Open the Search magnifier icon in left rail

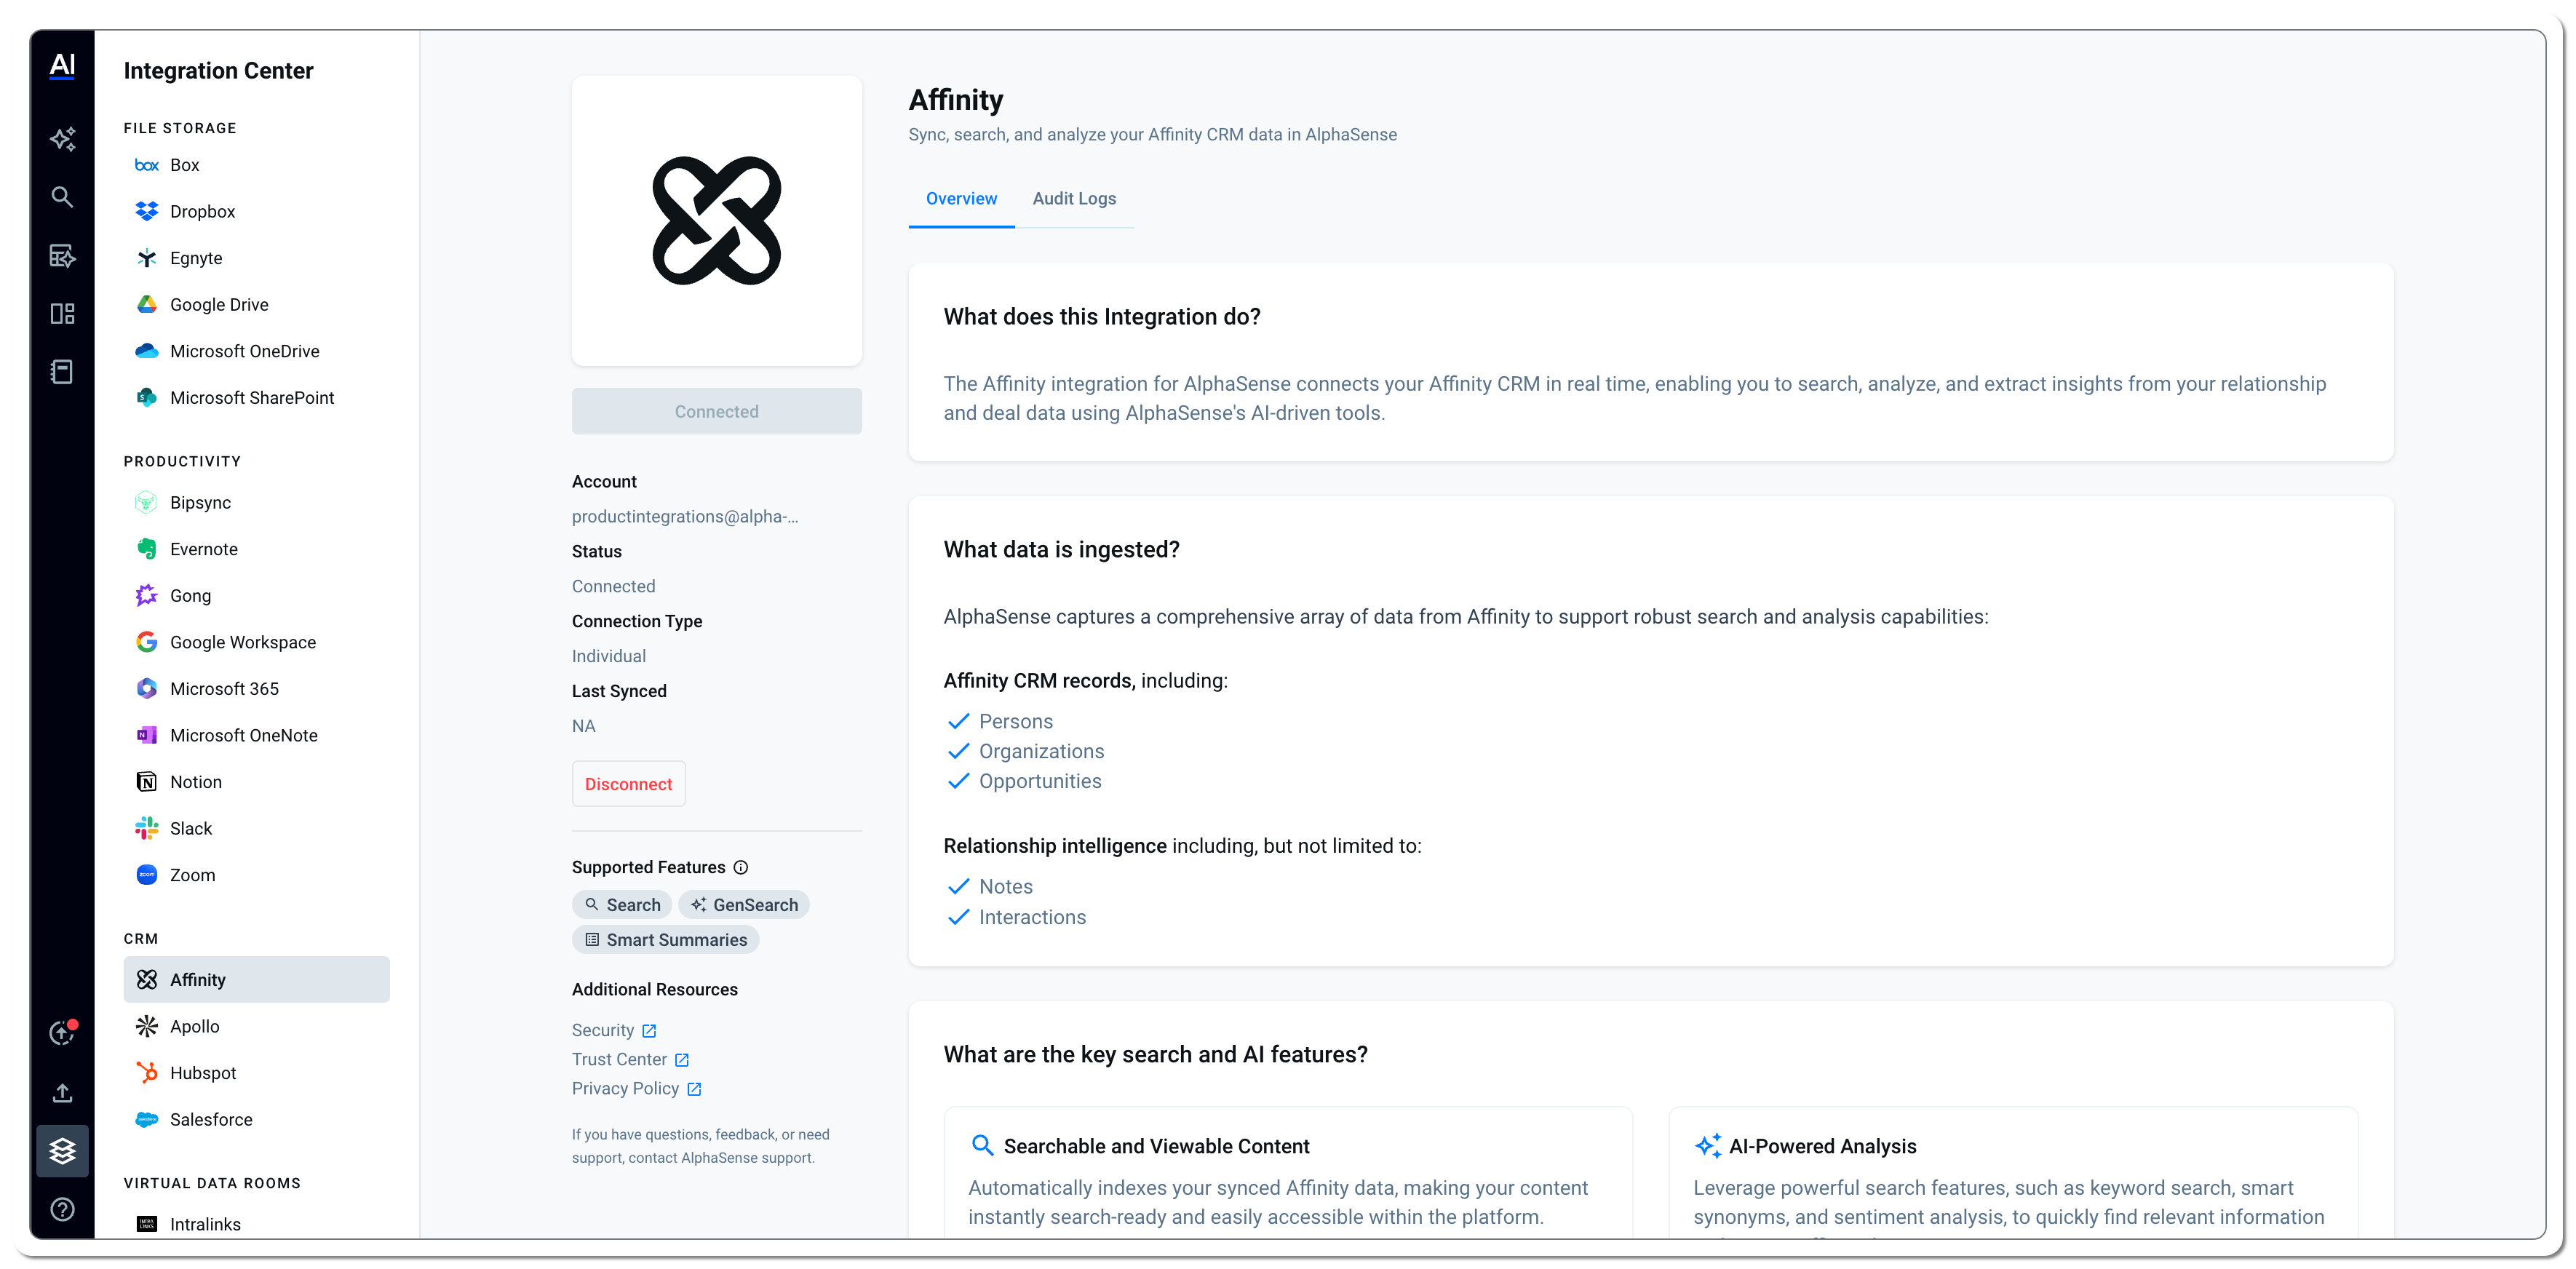[x=62, y=197]
